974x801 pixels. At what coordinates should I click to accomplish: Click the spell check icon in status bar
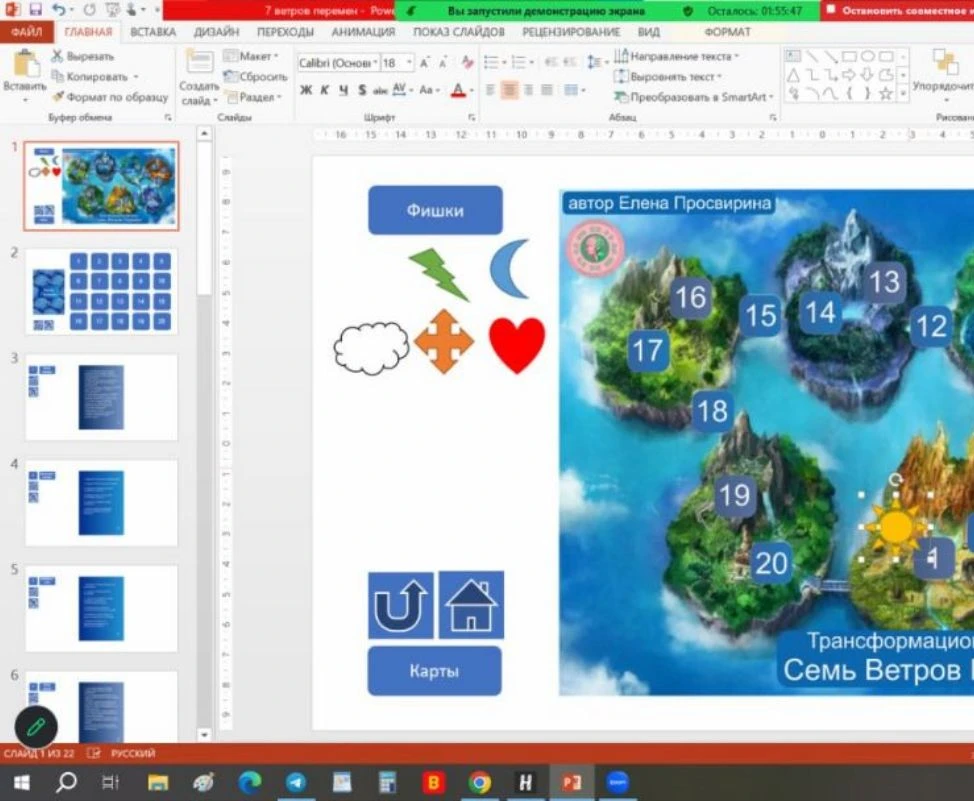[x=93, y=753]
